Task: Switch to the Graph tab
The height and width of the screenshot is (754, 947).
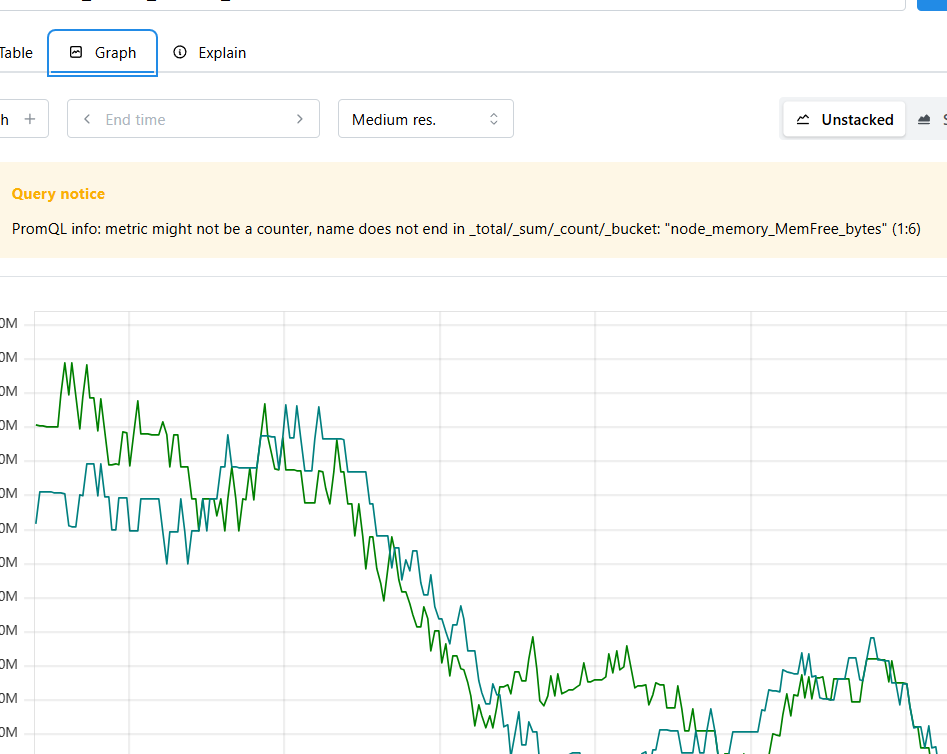Action: point(103,53)
